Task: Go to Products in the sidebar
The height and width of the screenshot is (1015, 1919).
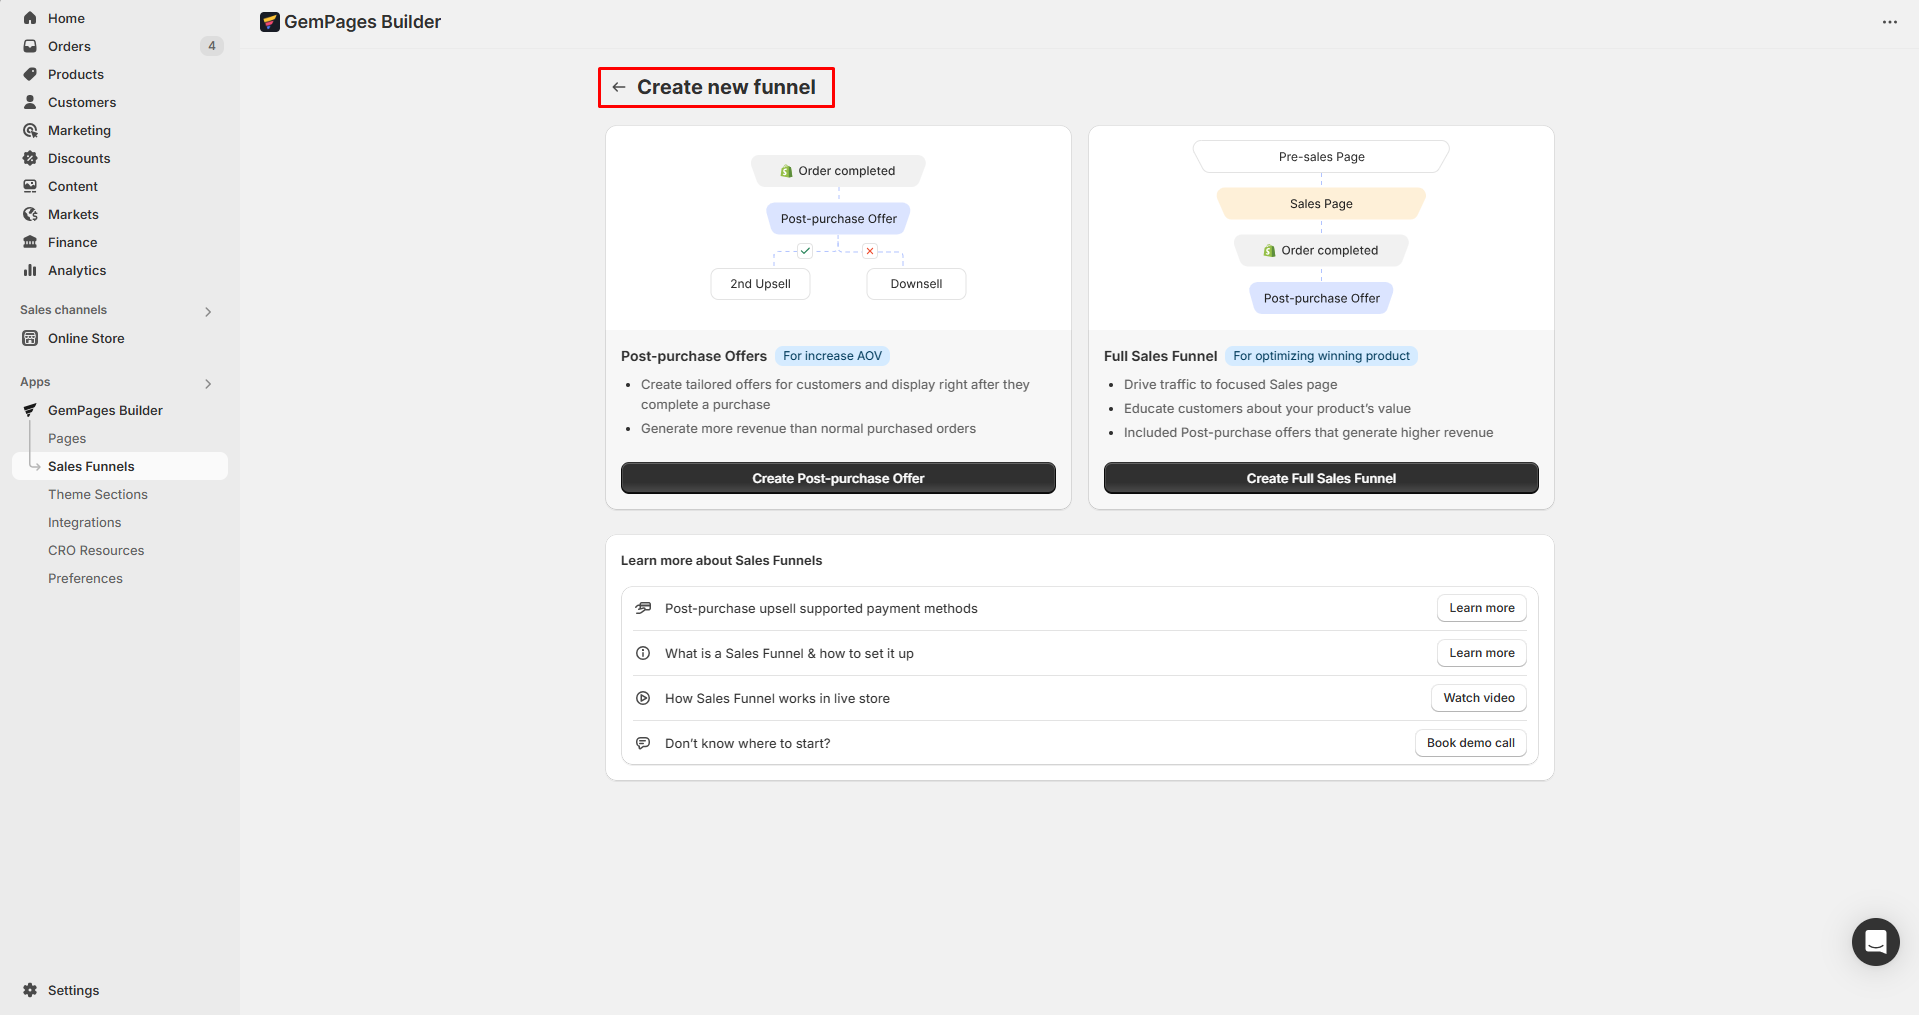Action: (x=120, y=74)
